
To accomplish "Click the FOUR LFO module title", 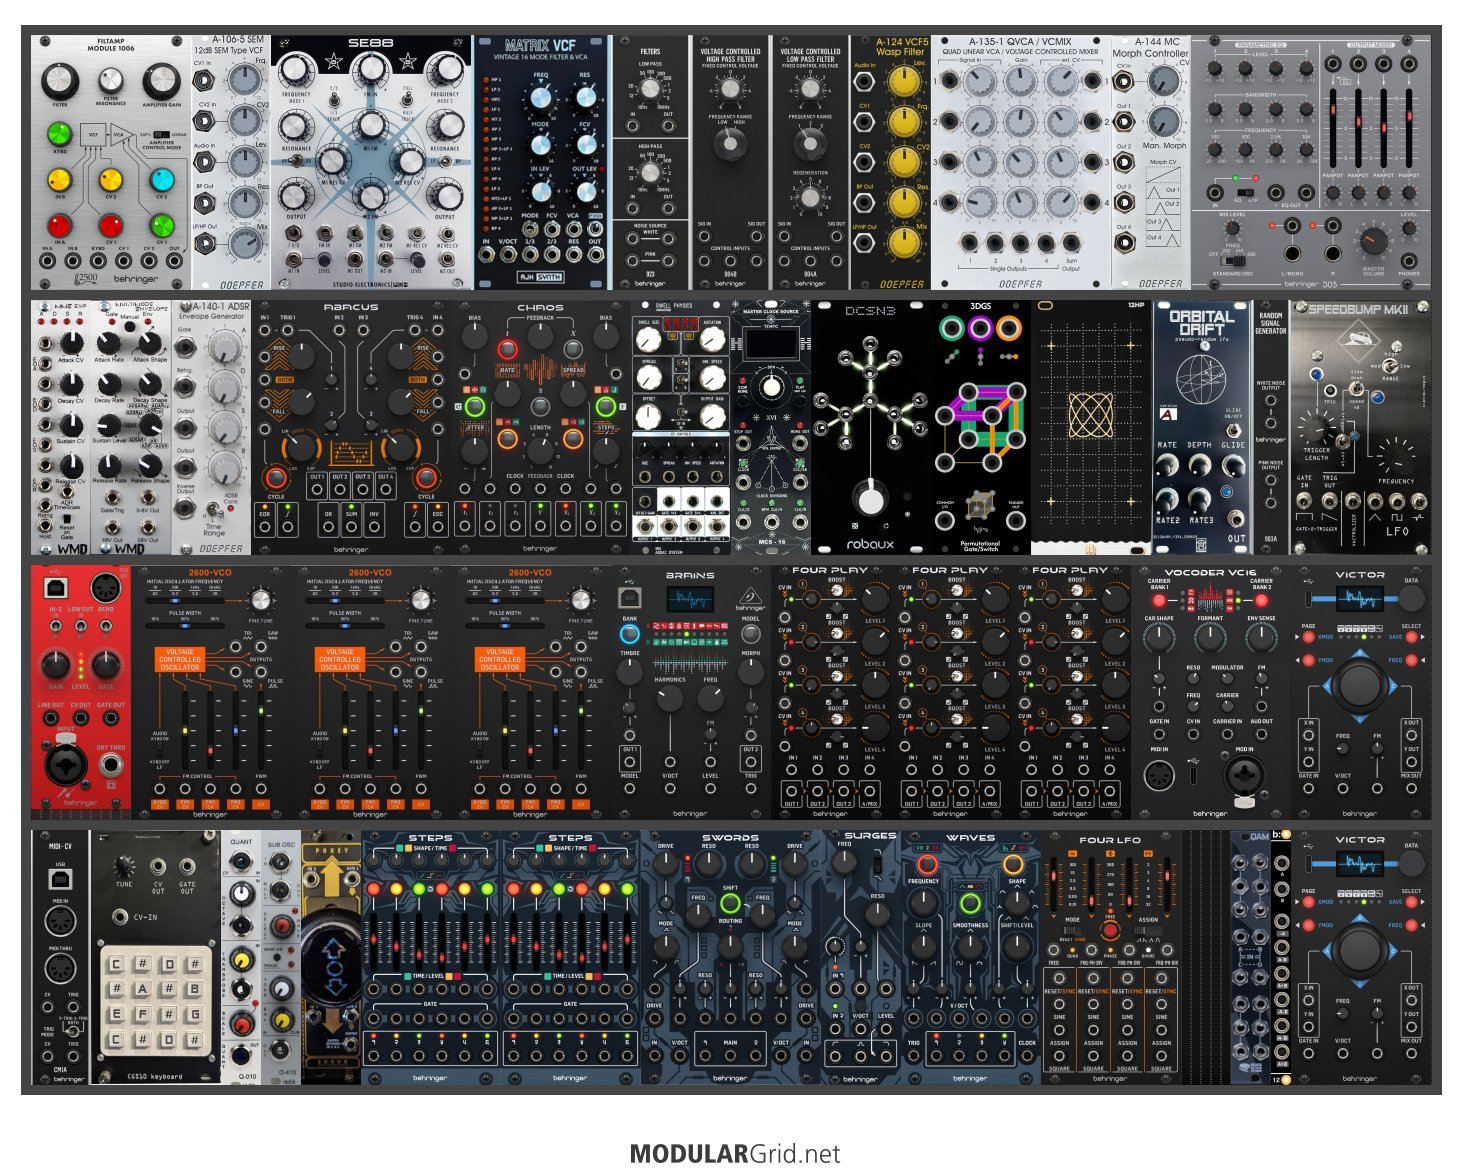I will click(x=1110, y=841).
